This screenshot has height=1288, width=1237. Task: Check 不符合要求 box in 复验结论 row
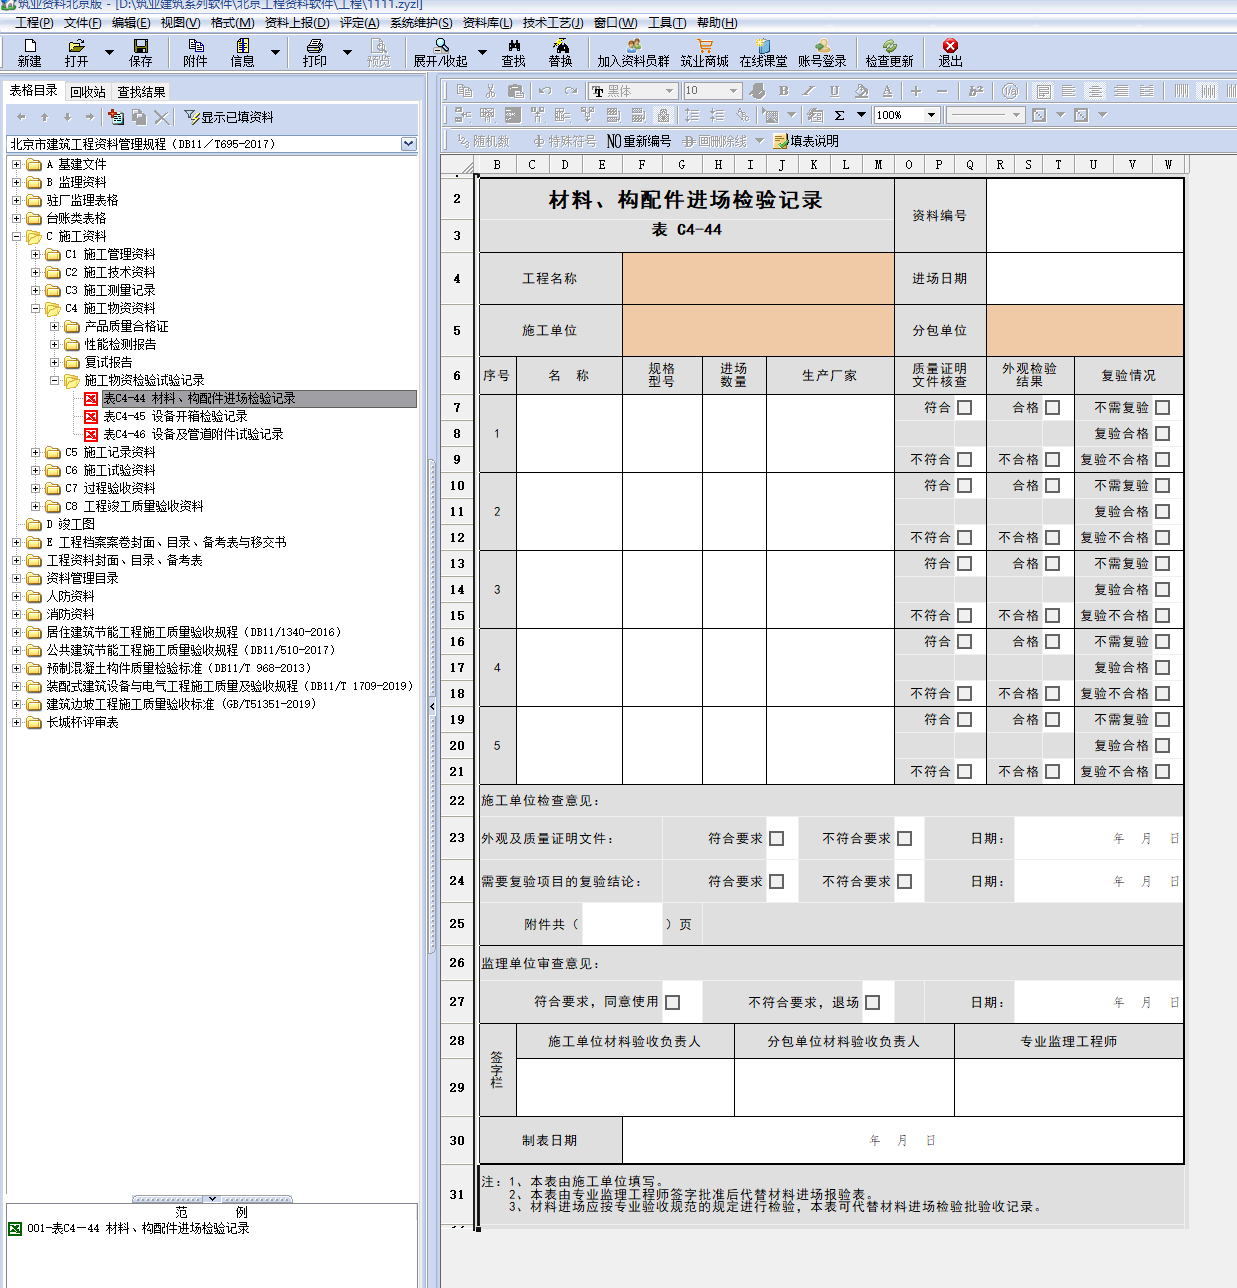point(904,881)
